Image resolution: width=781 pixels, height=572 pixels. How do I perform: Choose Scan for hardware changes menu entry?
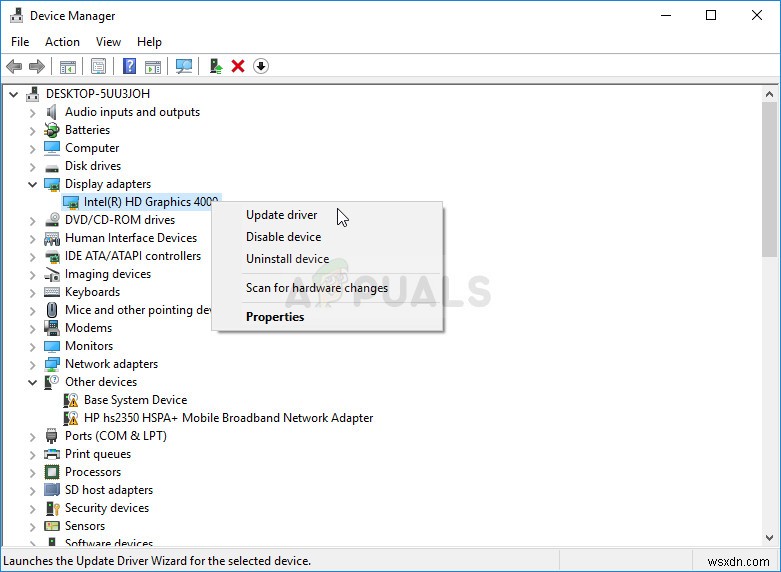pos(327,287)
